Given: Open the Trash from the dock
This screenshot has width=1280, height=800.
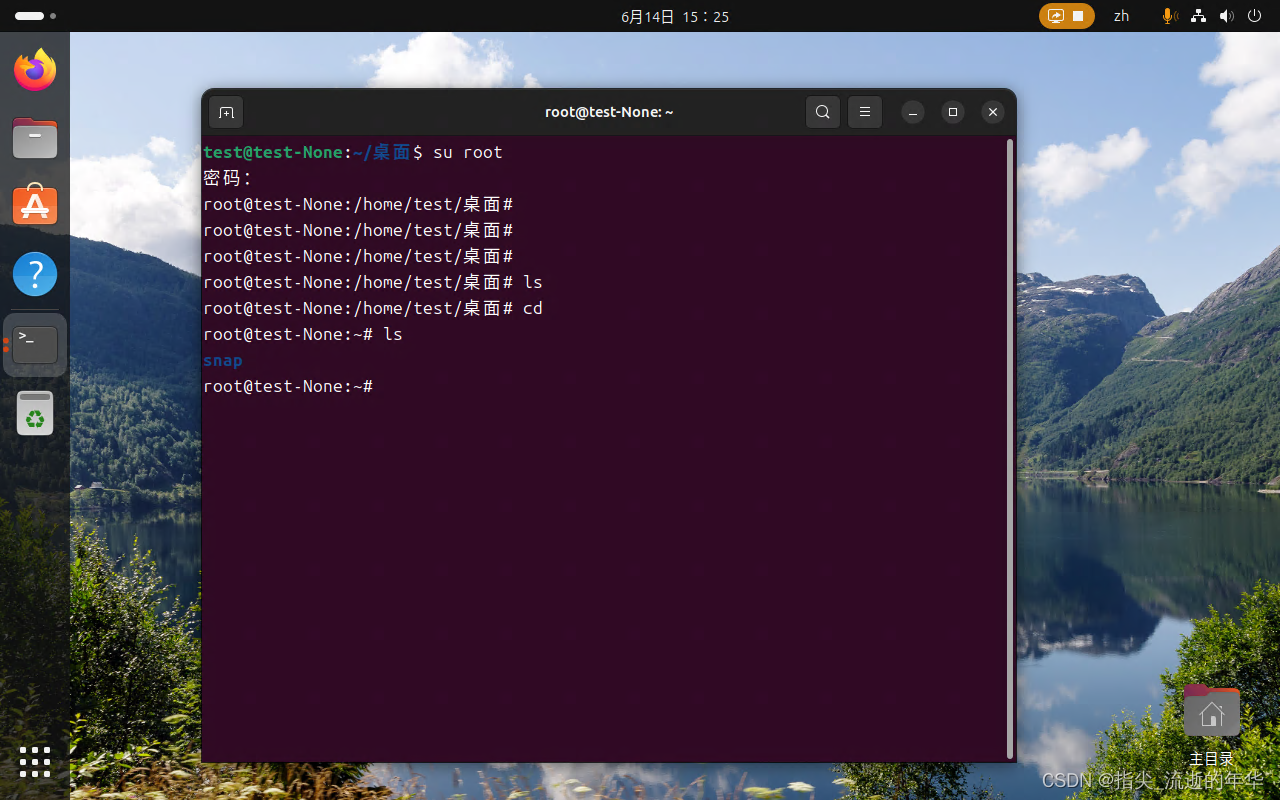Looking at the screenshot, I should coord(35,413).
